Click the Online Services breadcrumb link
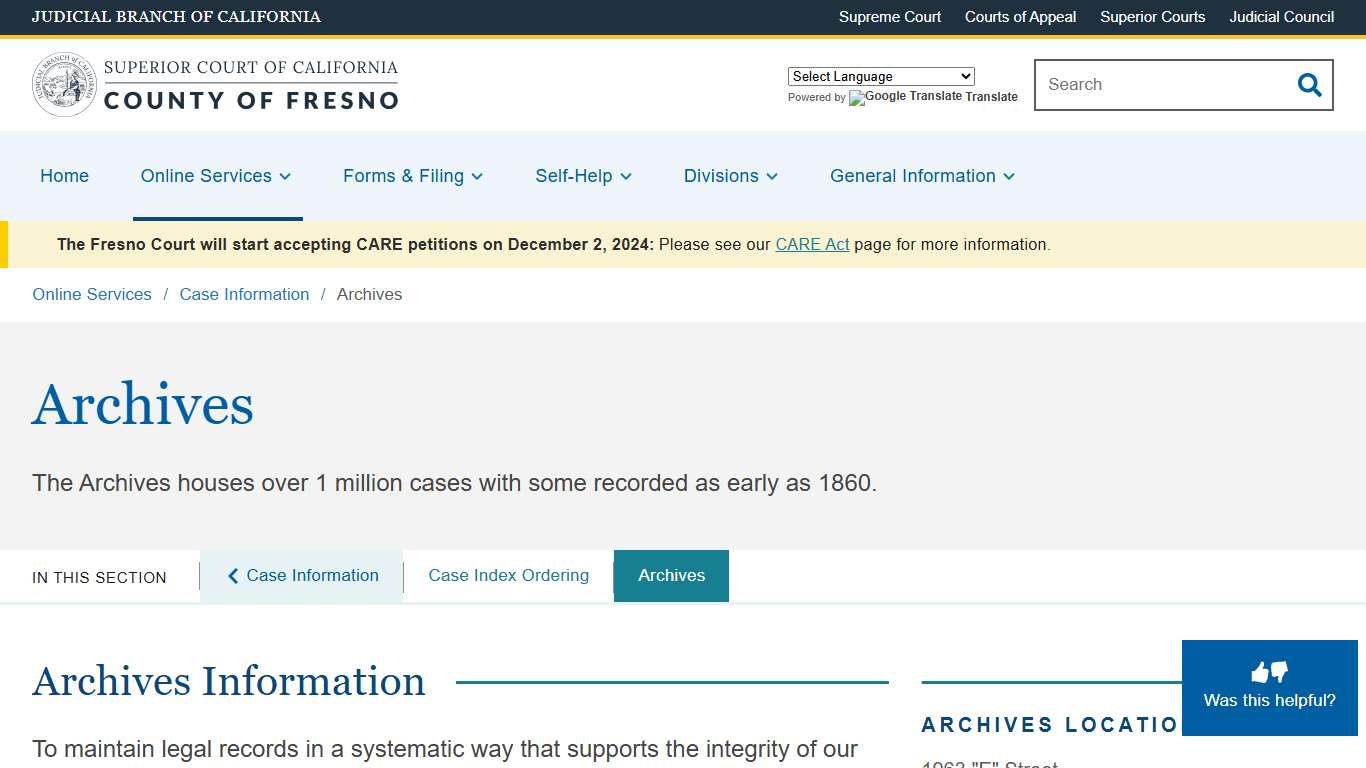This screenshot has height=768, width=1366. click(92, 295)
